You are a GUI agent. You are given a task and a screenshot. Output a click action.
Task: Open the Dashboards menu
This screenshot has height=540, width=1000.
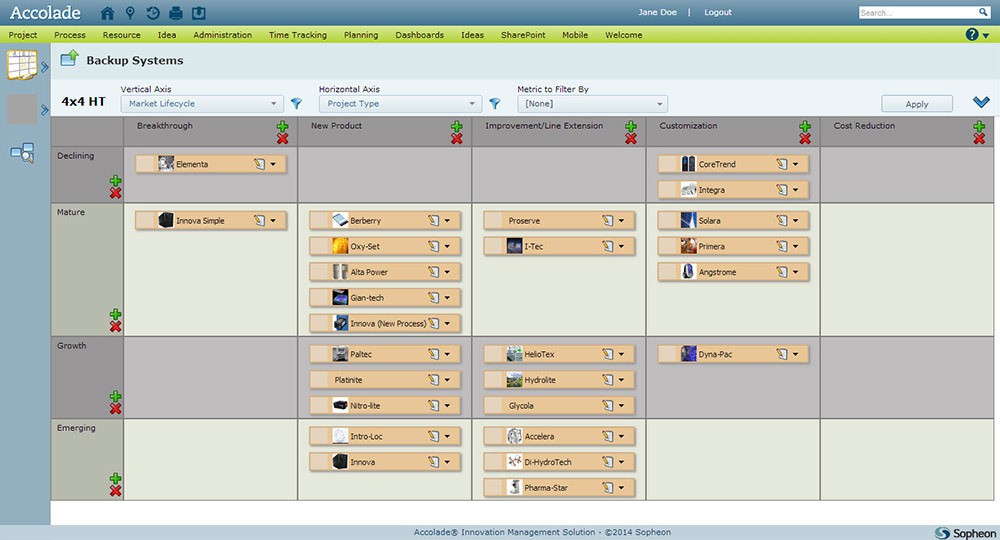pos(419,35)
